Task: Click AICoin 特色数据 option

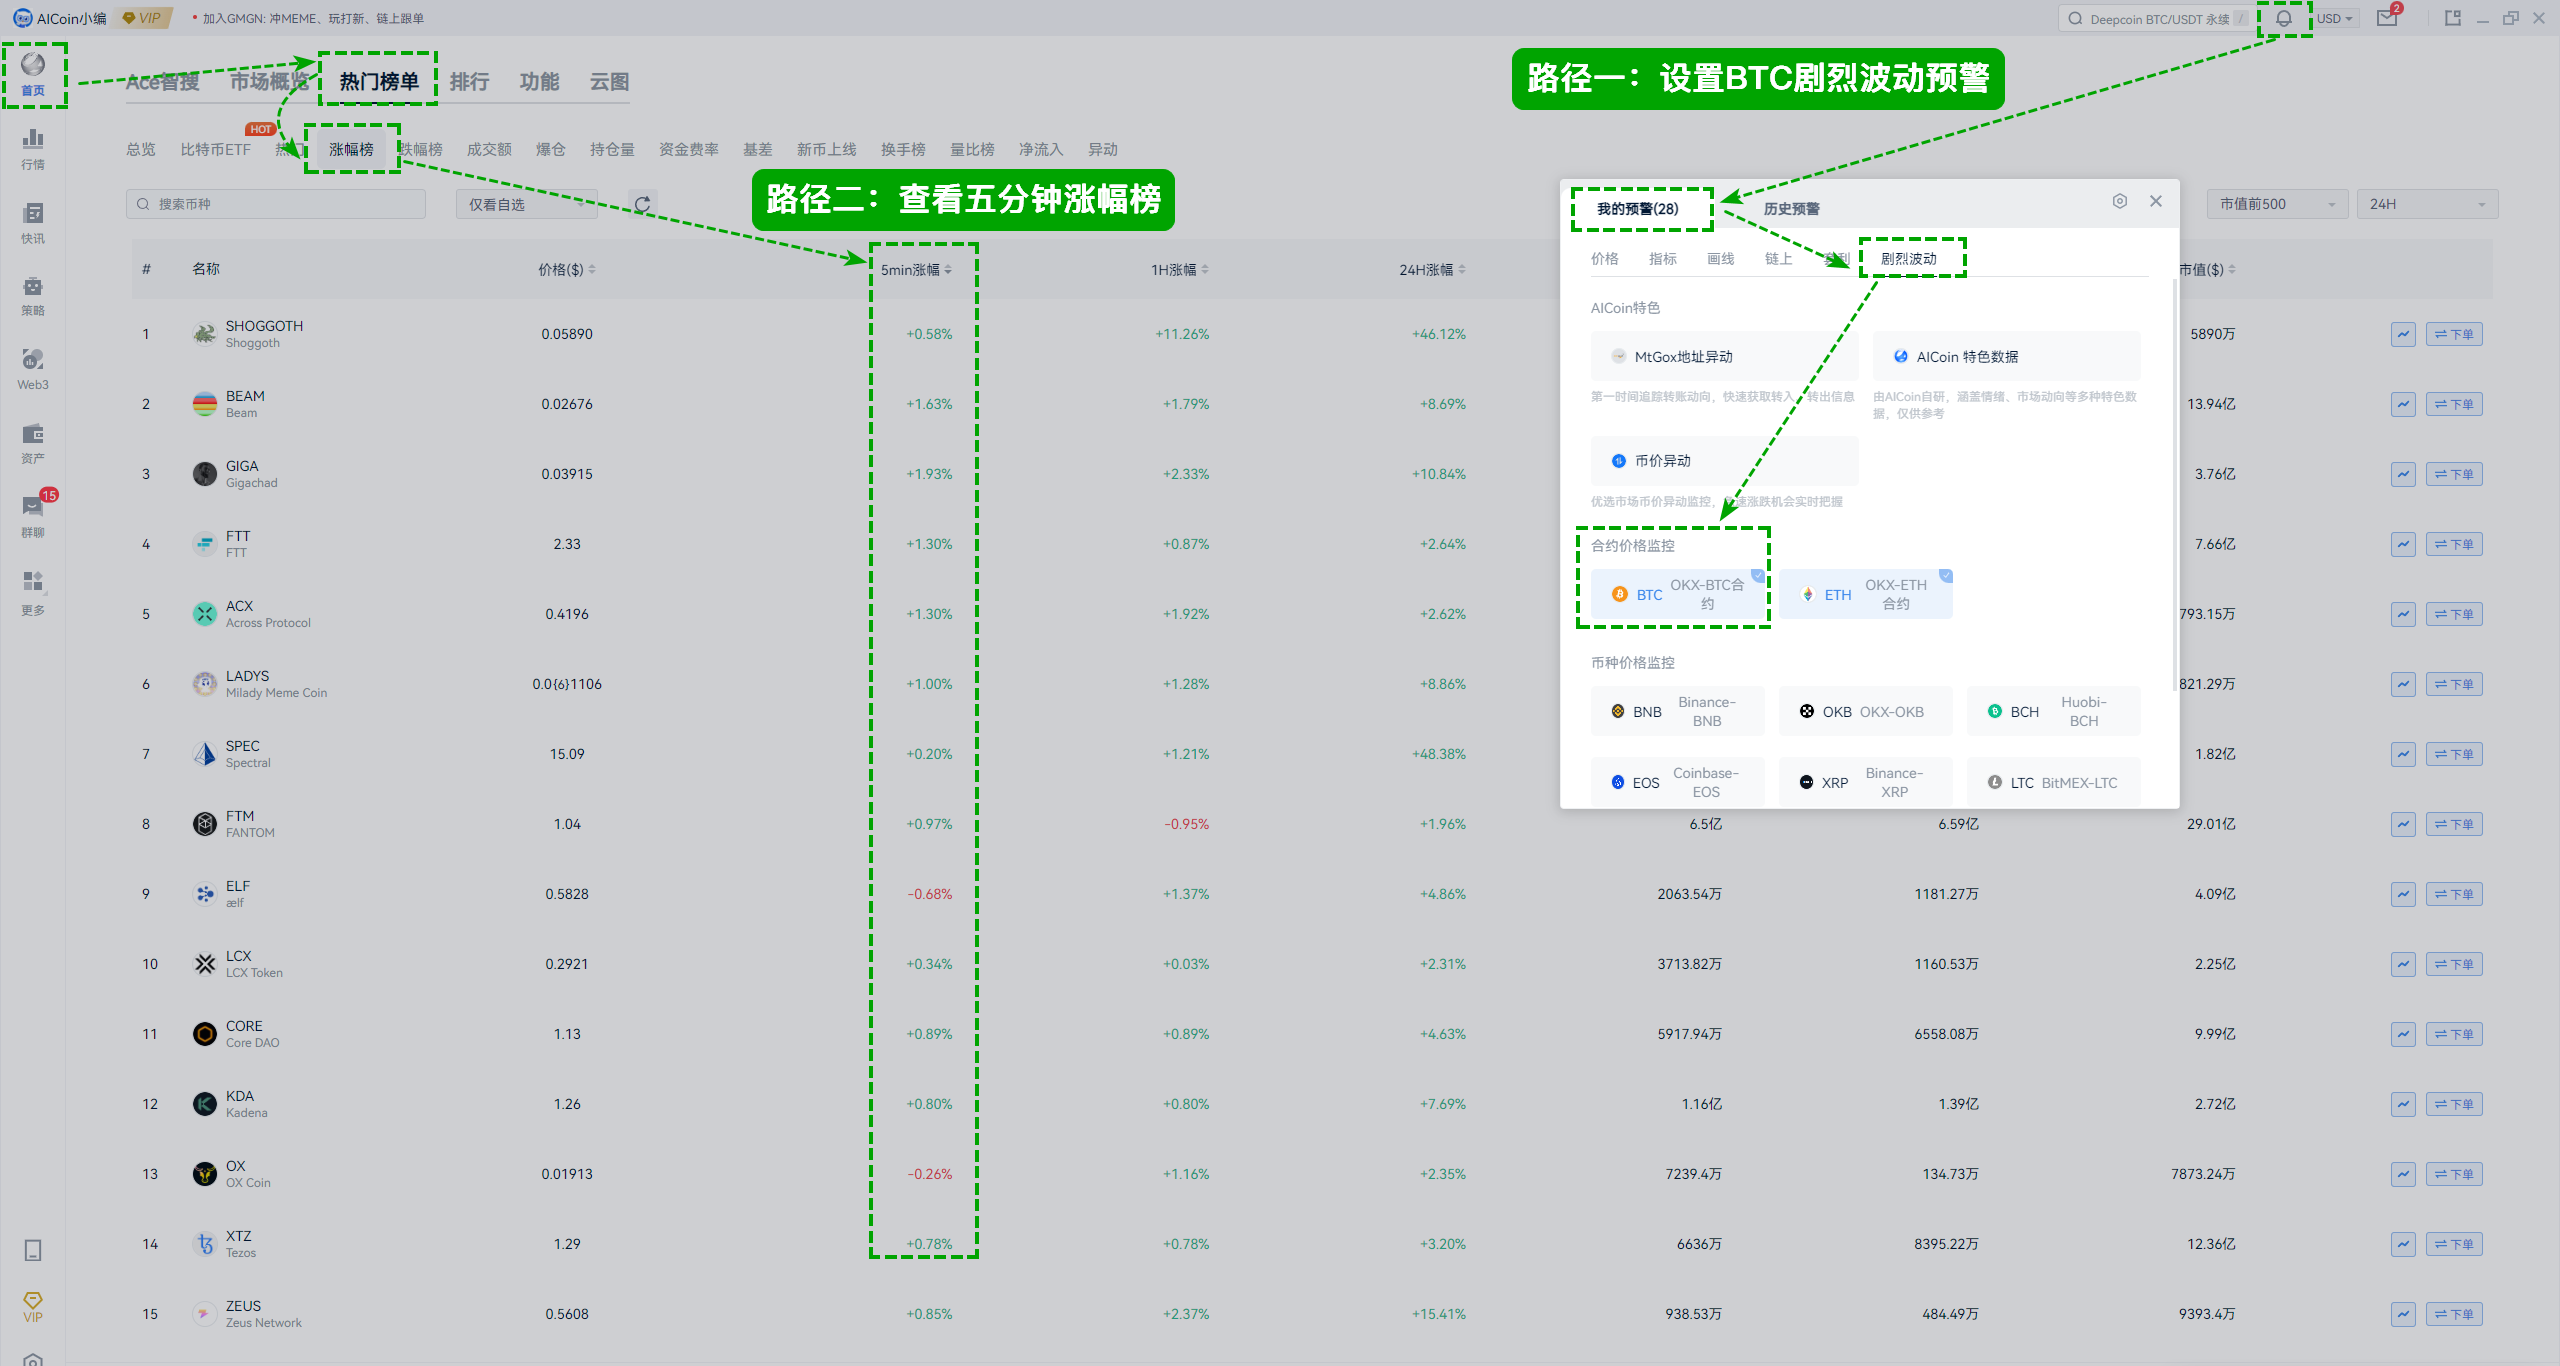Action: (x=2007, y=356)
